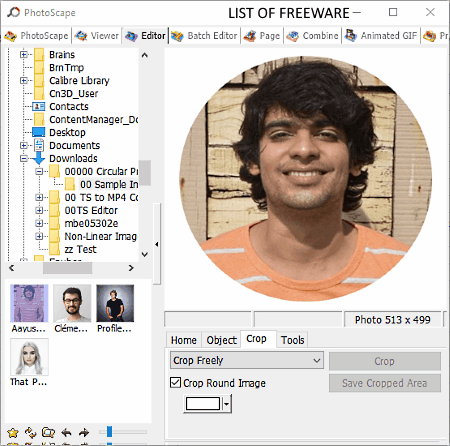Click the folder tree down arrow

click(x=145, y=254)
